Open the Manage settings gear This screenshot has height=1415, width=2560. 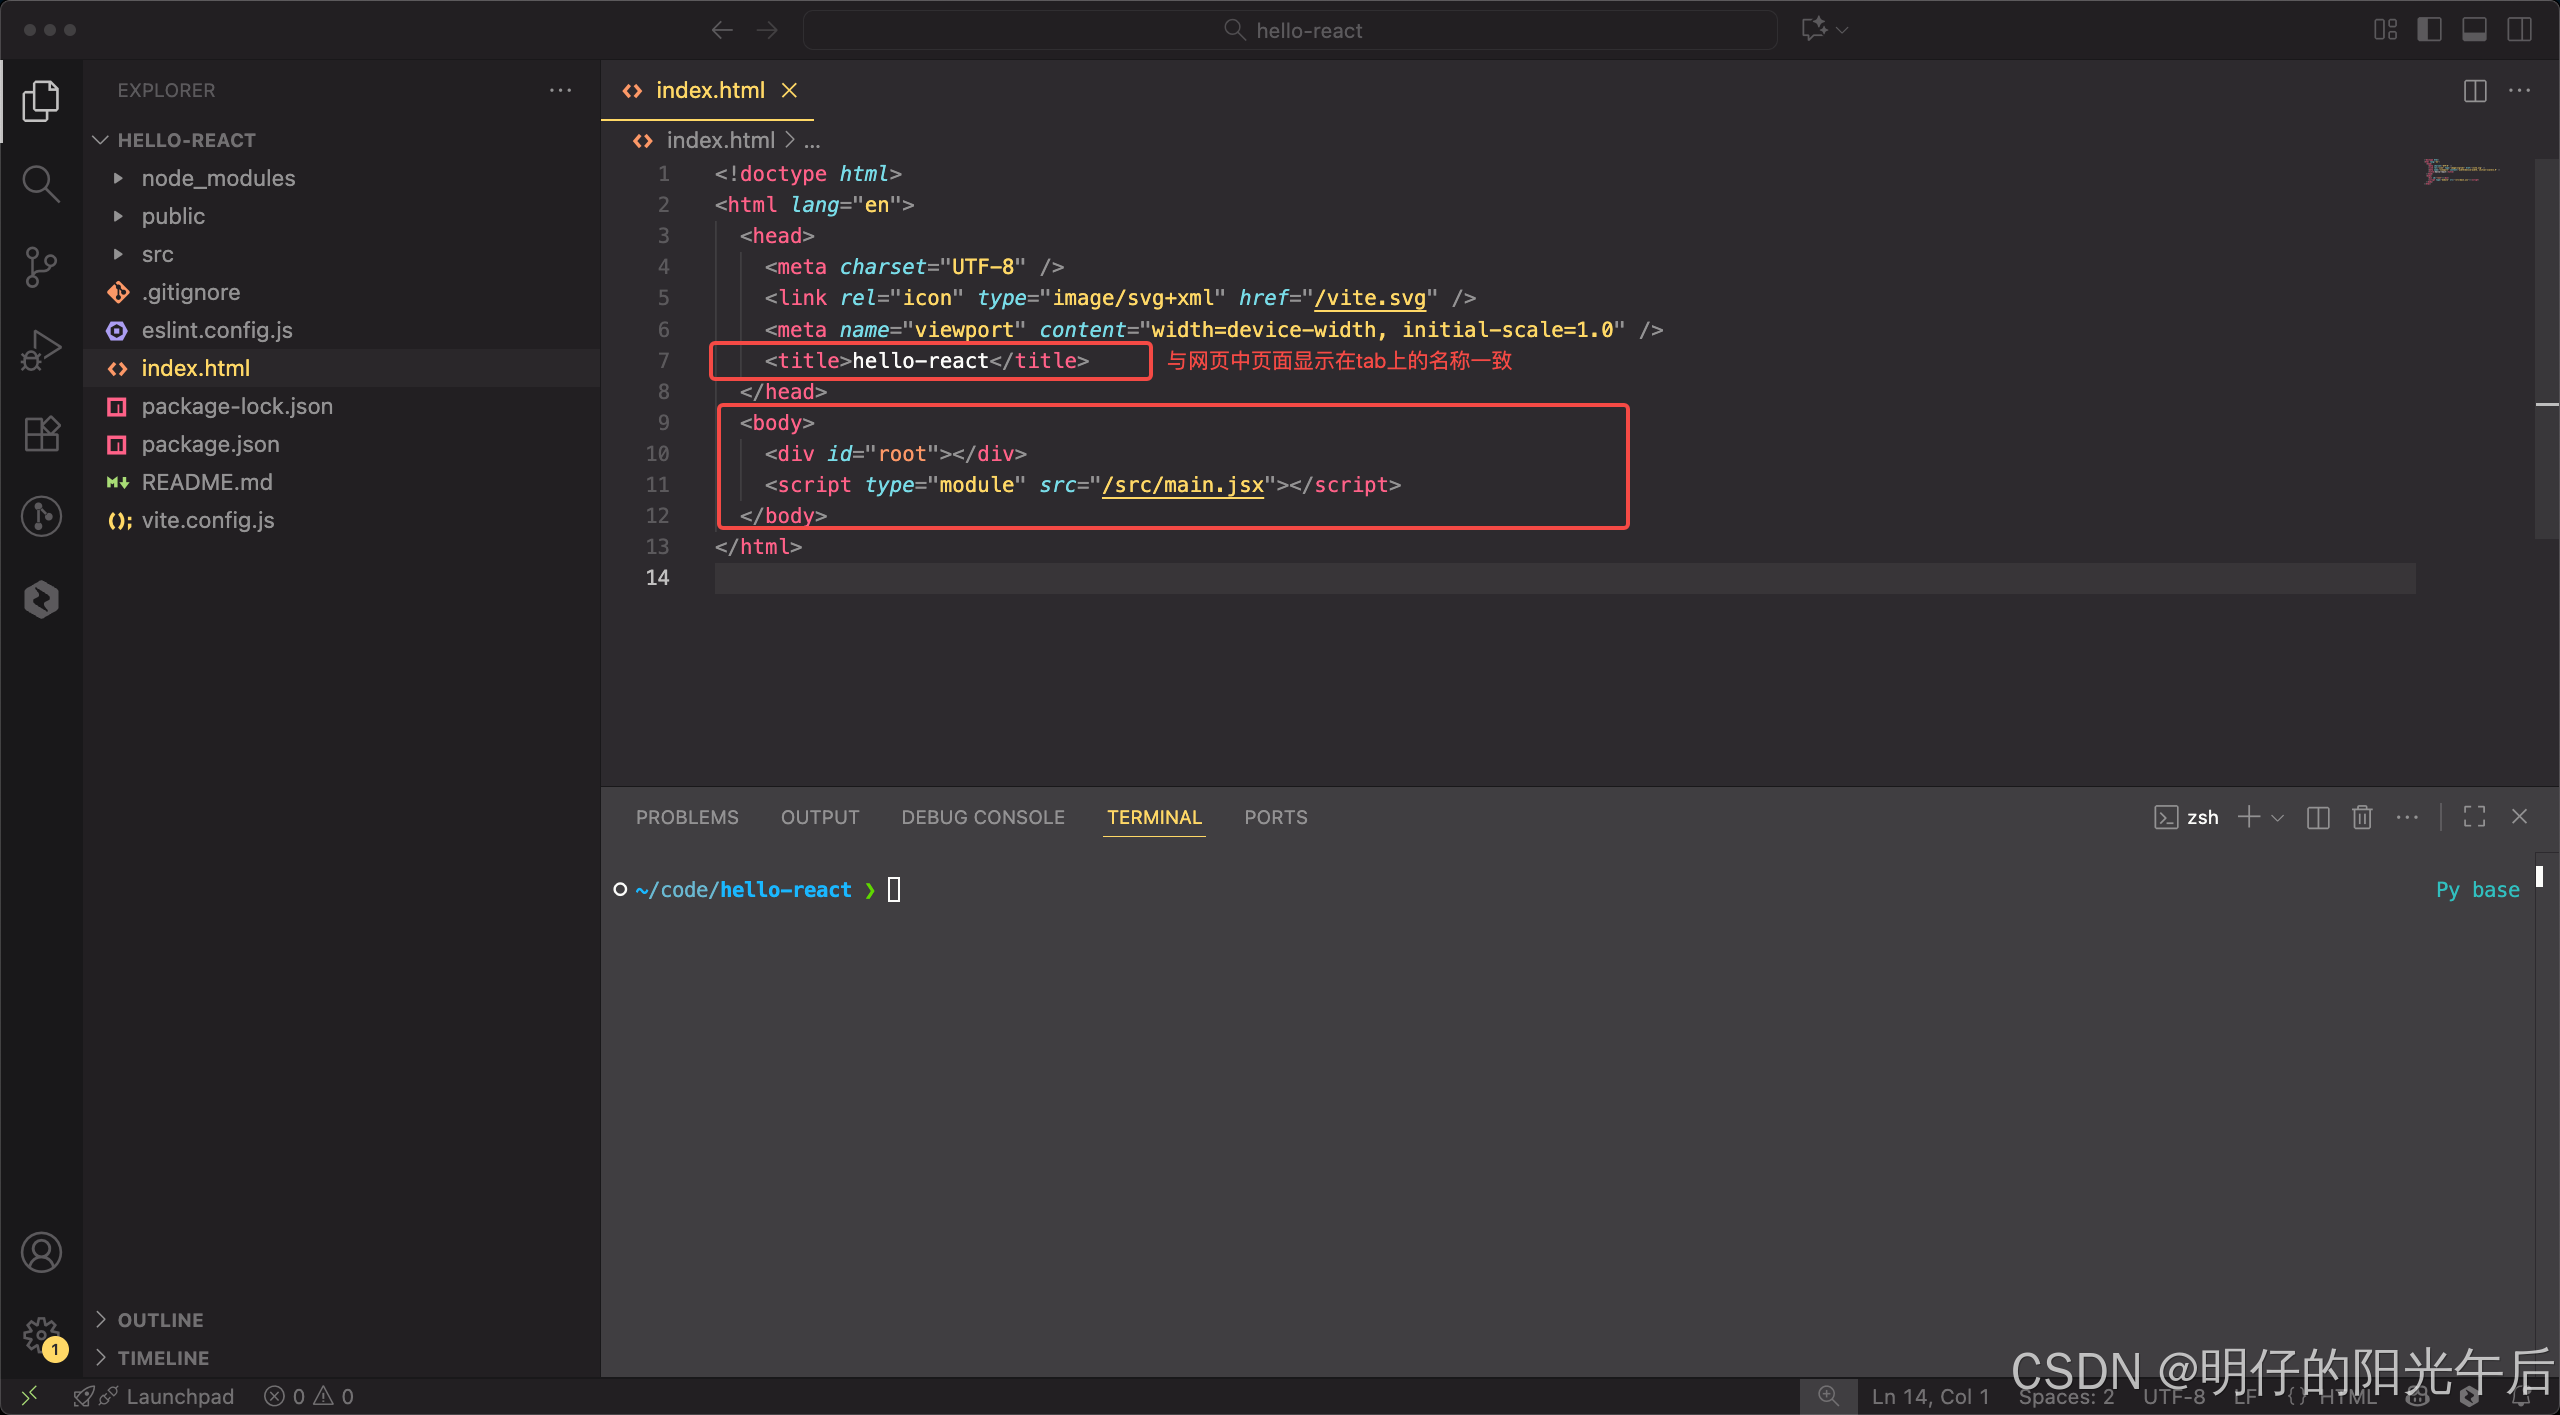pyautogui.click(x=41, y=1334)
